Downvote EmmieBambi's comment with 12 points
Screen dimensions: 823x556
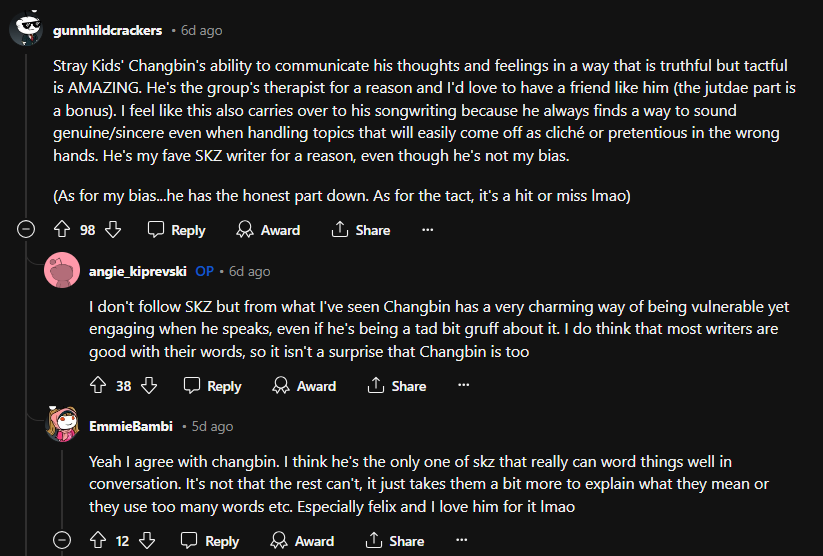coord(147,541)
